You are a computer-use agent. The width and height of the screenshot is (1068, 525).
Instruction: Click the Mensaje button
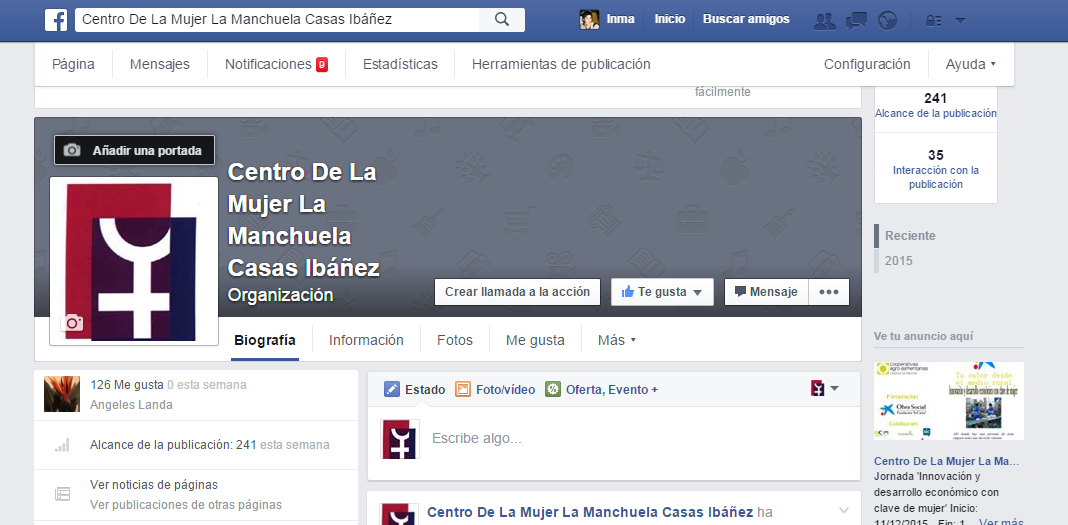(x=766, y=291)
